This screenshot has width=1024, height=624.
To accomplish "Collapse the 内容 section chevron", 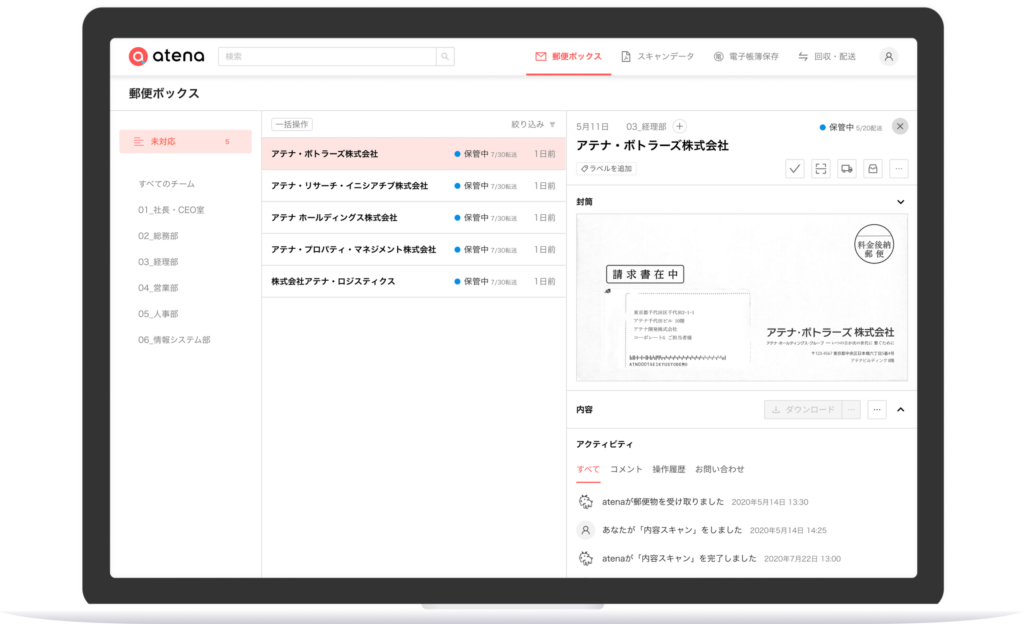I will [x=900, y=410].
